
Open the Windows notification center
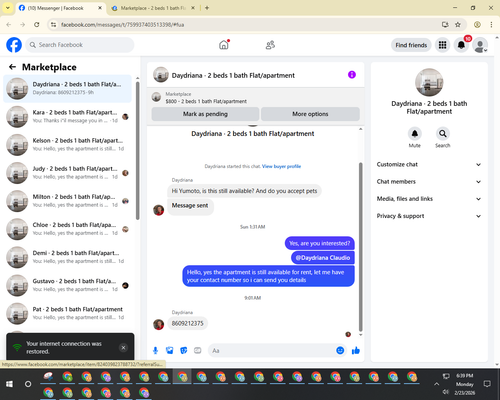click(487, 384)
